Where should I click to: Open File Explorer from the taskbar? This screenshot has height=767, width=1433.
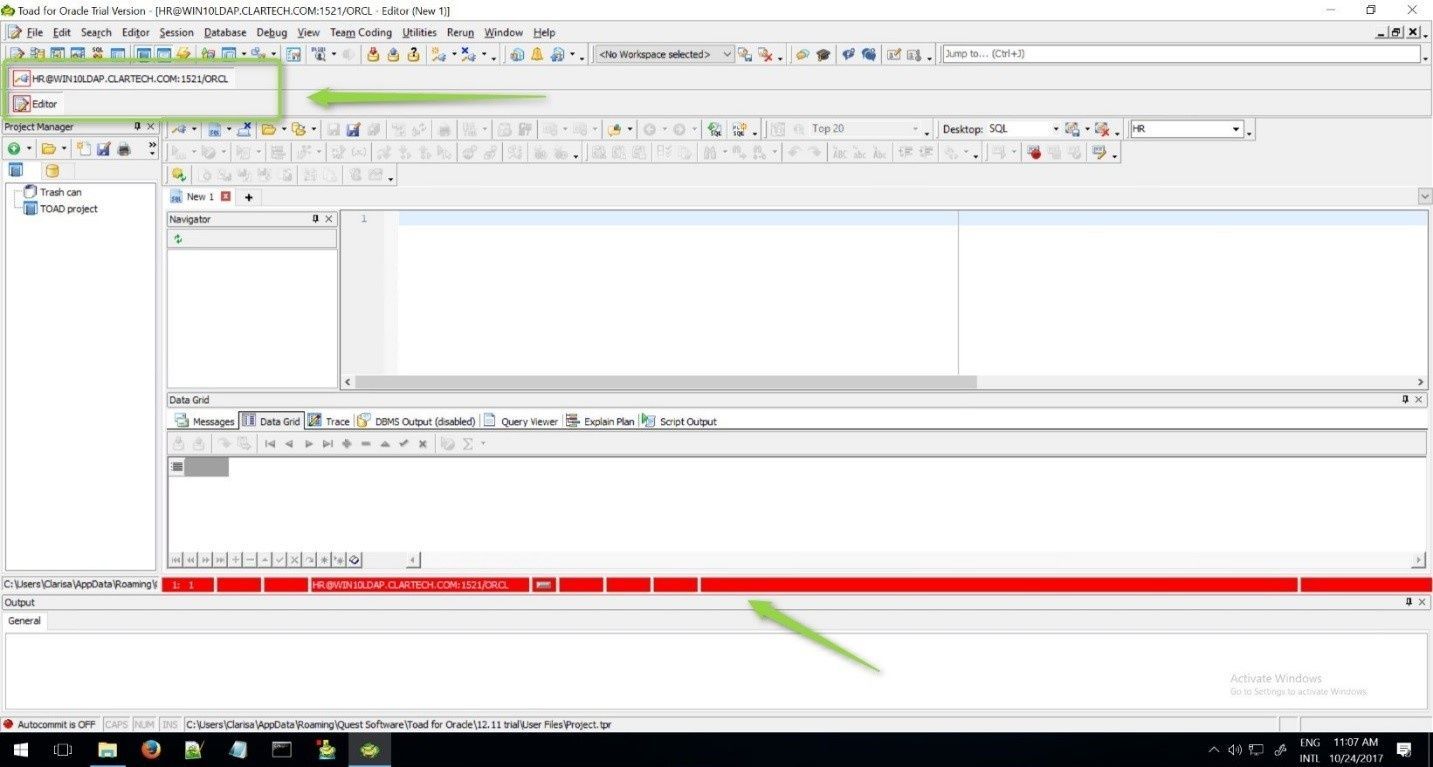click(x=107, y=749)
